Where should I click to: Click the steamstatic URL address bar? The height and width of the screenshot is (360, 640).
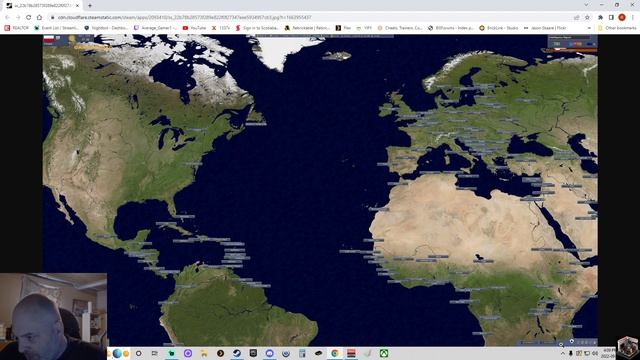tap(310, 18)
